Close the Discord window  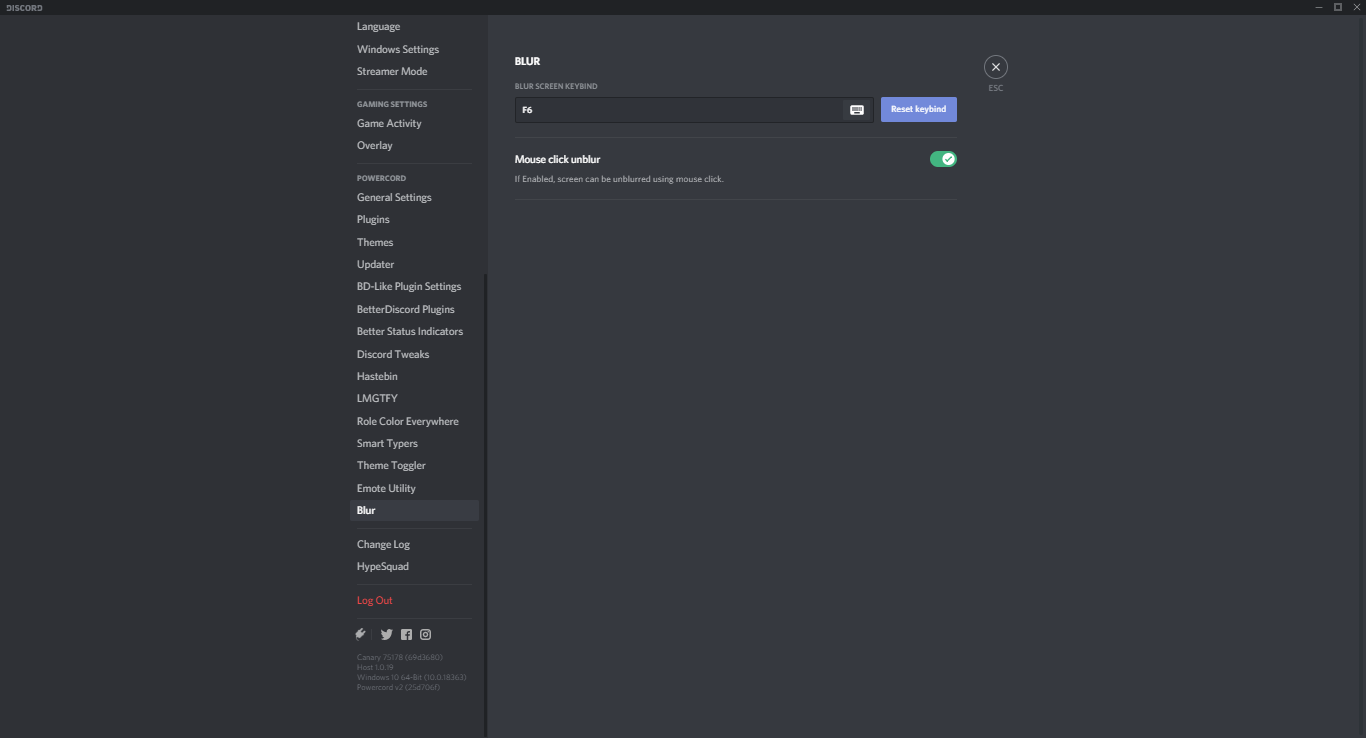coord(1356,7)
